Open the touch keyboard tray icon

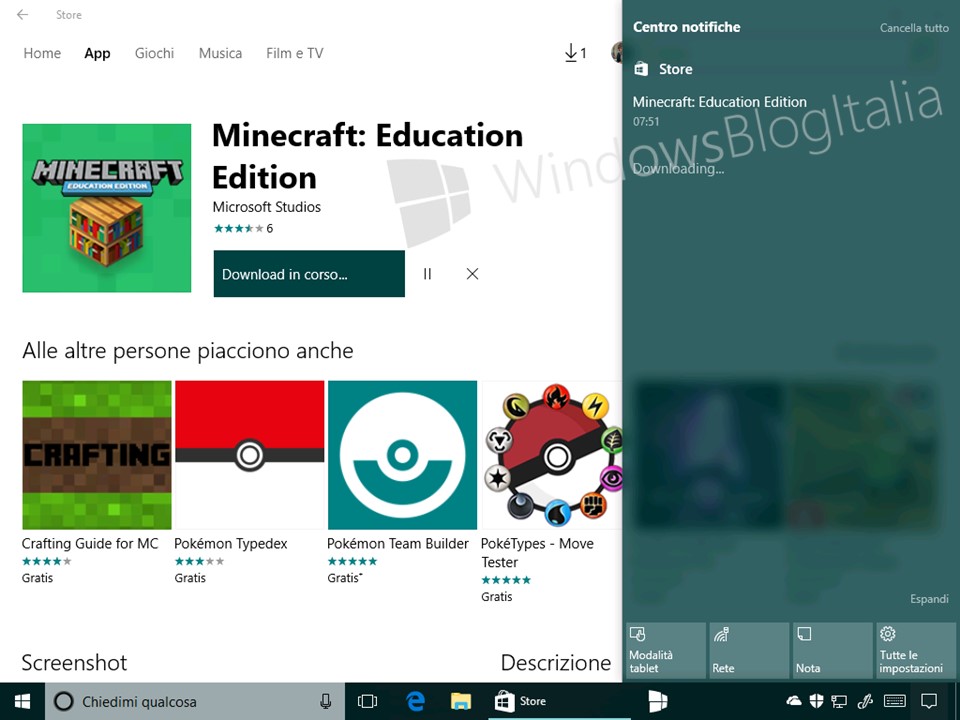click(x=895, y=701)
